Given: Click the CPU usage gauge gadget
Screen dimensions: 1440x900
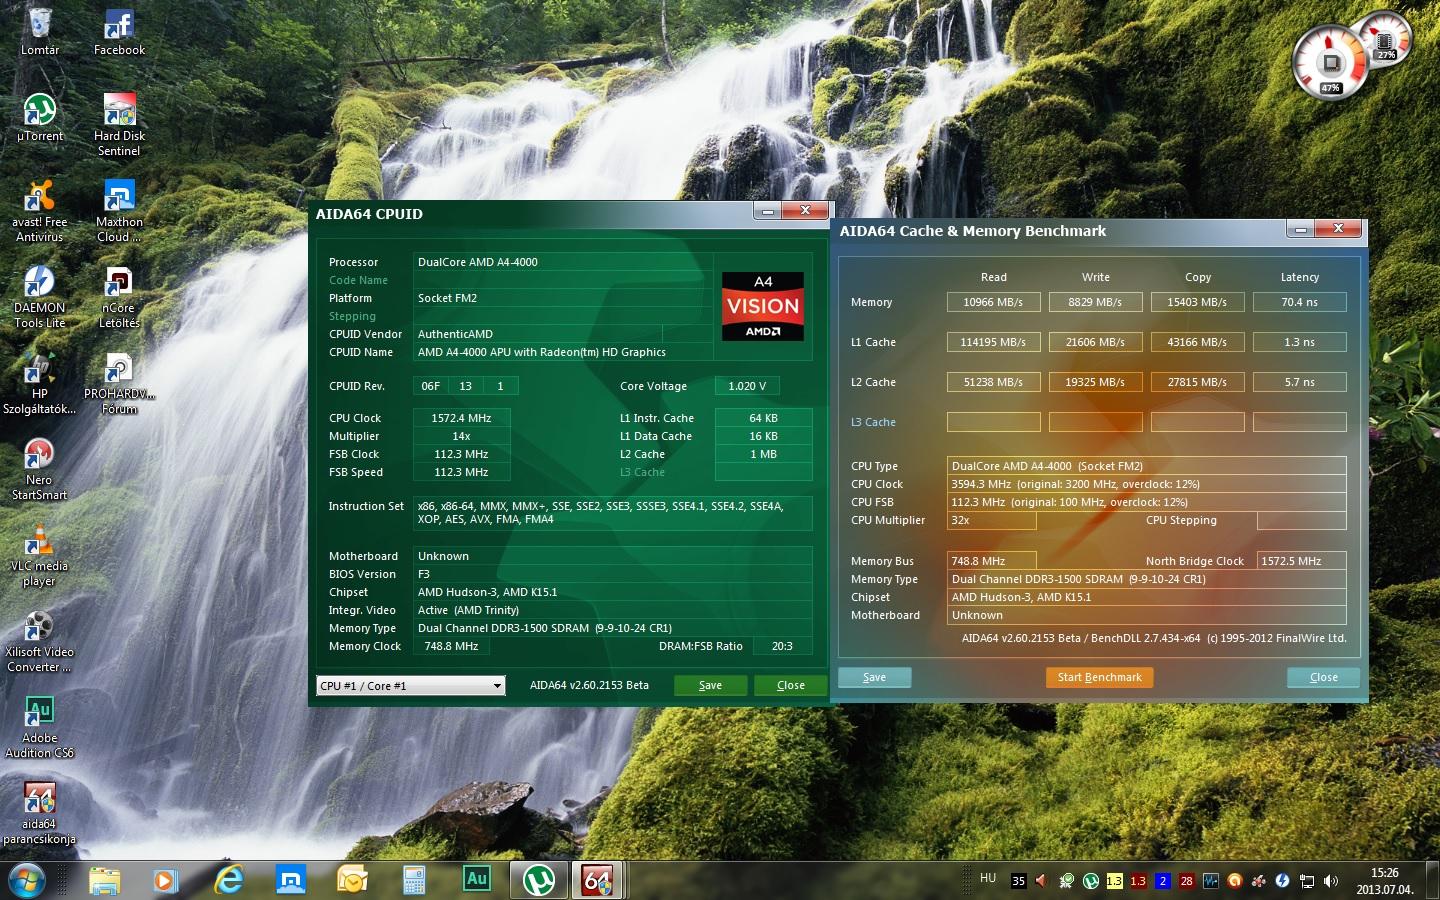Looking at the screenshot, I should [1330, 62].
